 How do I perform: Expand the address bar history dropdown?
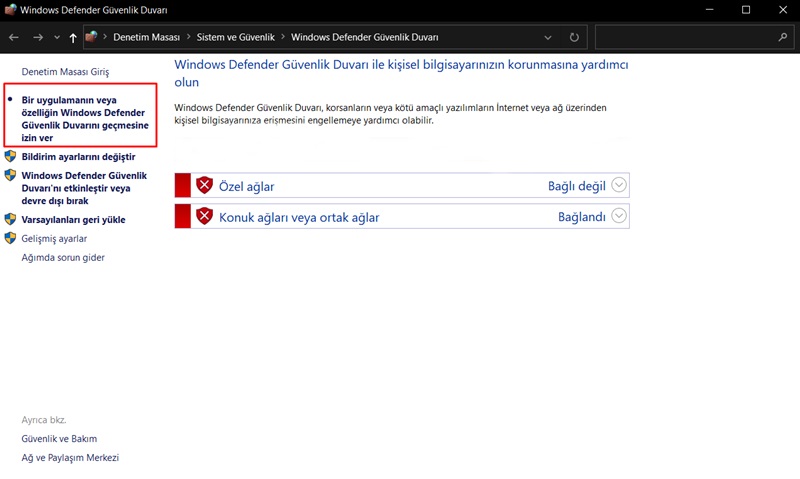547,38
